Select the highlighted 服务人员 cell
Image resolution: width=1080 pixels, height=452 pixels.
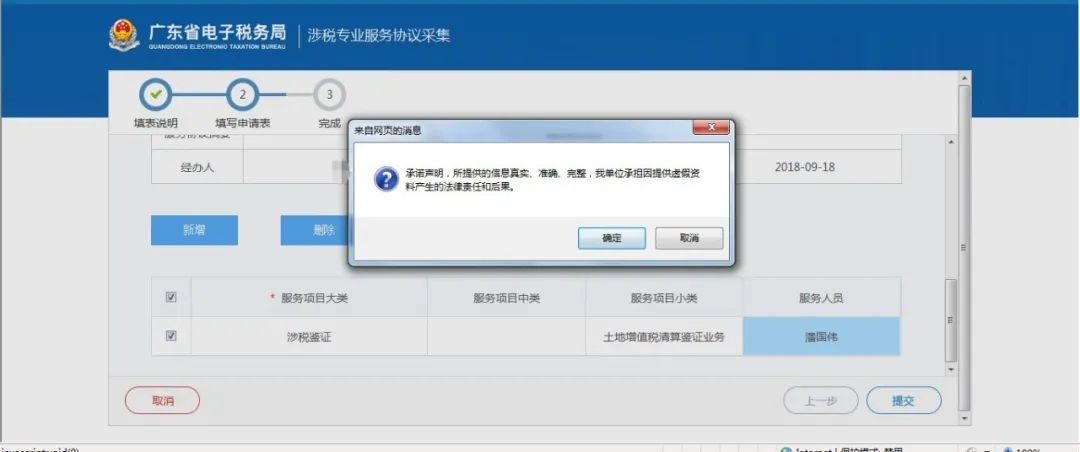821,336
